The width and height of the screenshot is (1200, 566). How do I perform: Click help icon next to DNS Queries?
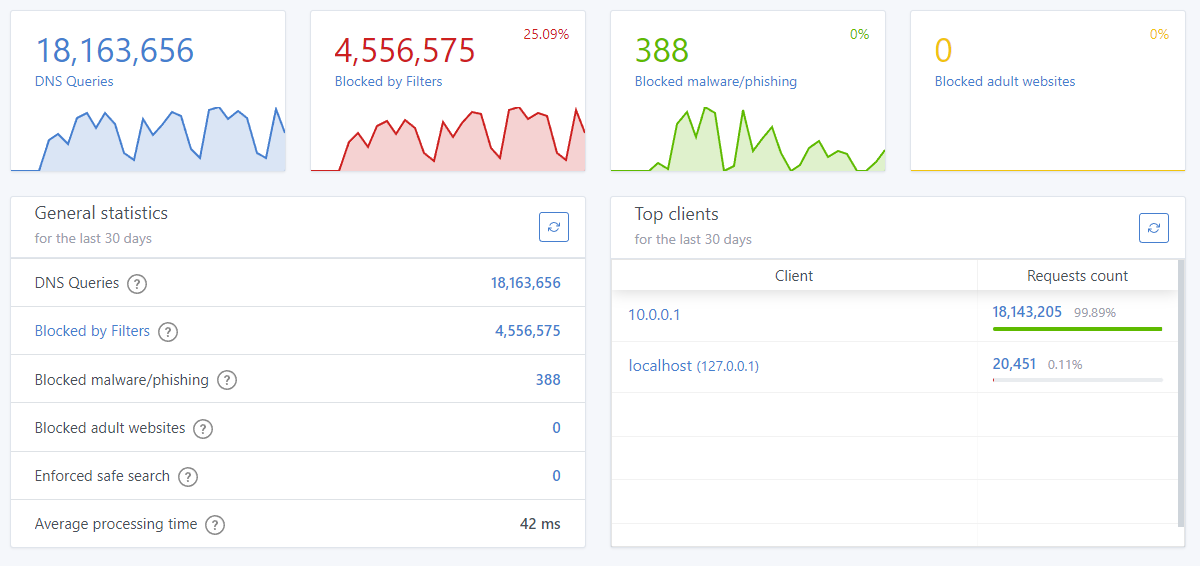[x=138, y=284]
